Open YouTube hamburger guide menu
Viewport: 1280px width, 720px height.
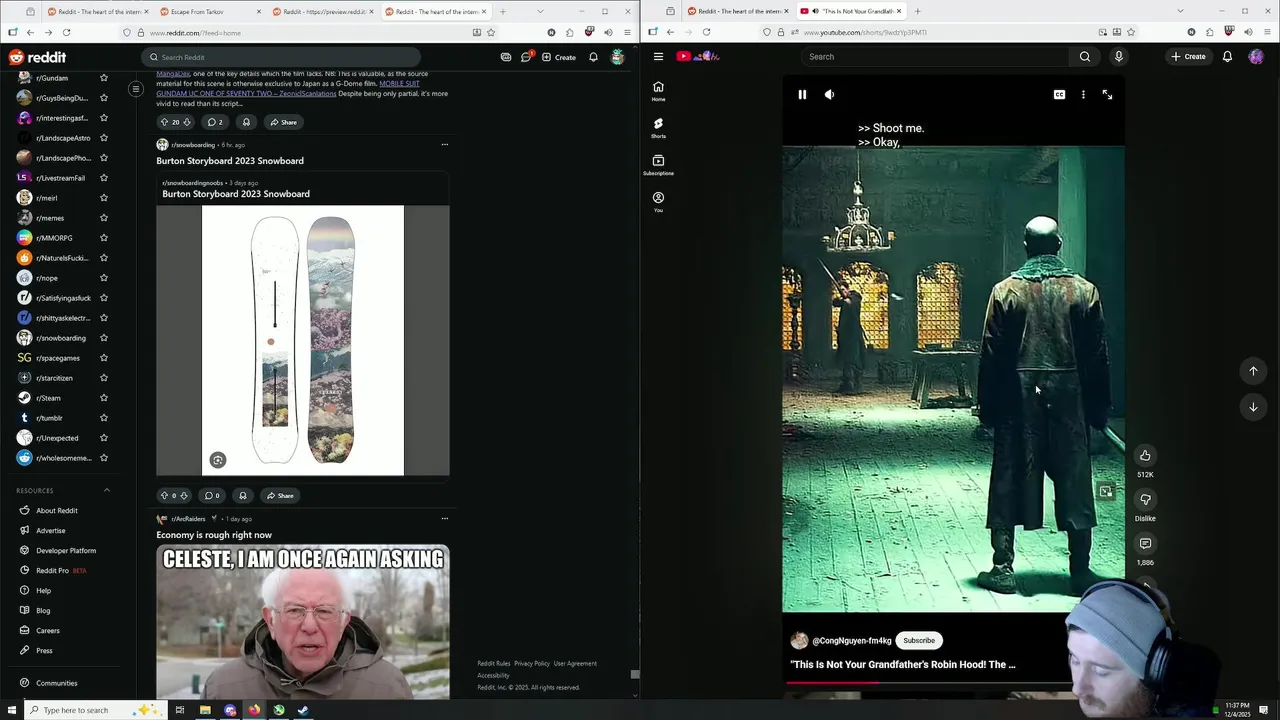(x=658, y=57)
